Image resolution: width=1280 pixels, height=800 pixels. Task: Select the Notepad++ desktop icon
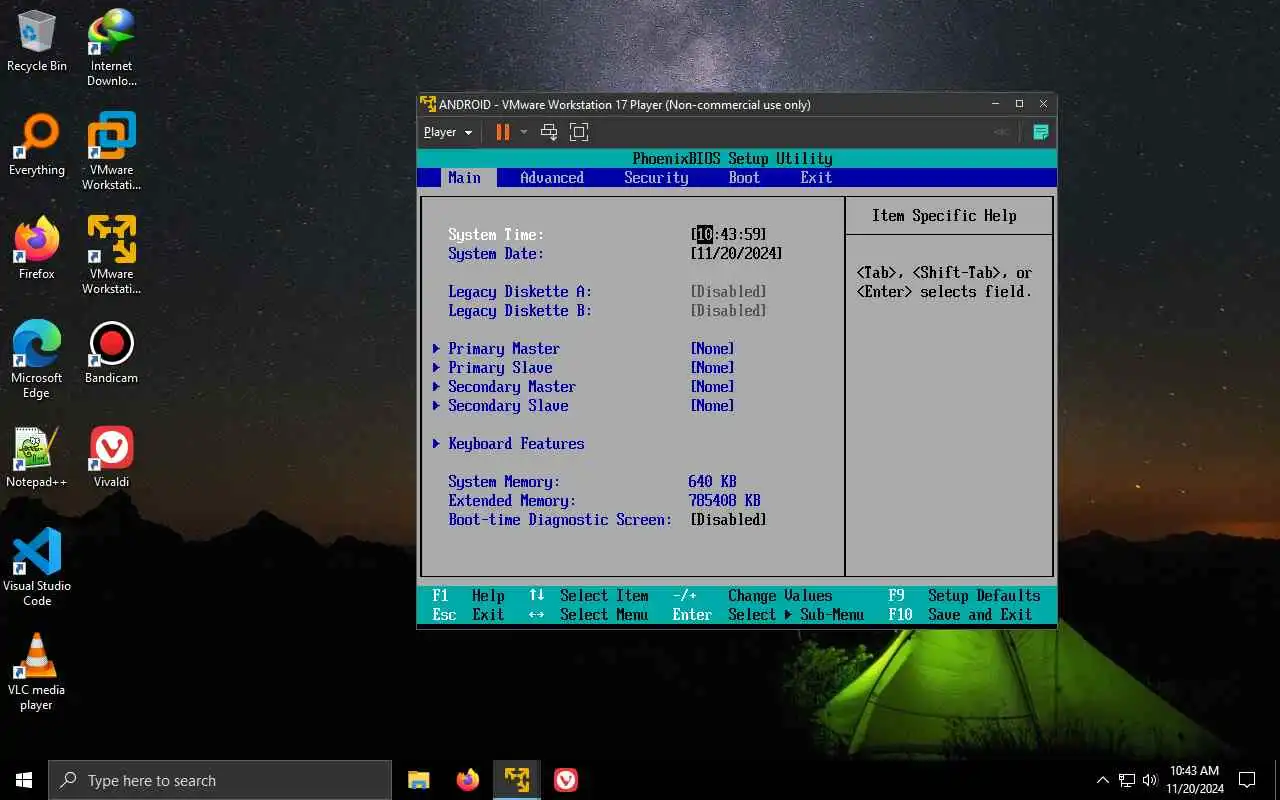click(37, 457)
